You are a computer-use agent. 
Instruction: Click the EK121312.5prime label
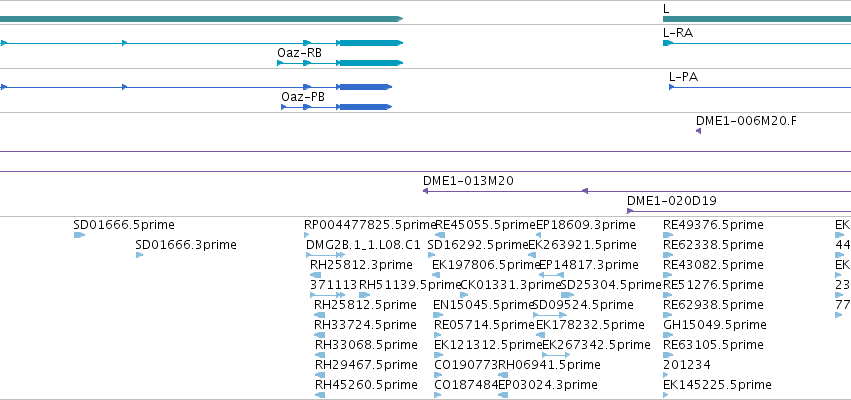click(x=488, y=345)
